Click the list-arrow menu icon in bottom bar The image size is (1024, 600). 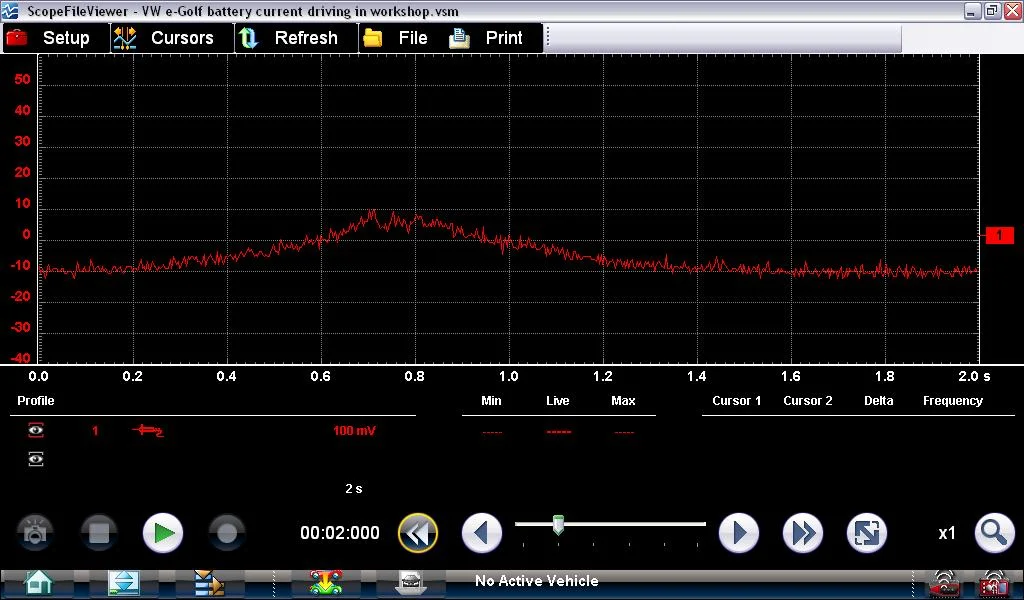[x=209, y=582]
